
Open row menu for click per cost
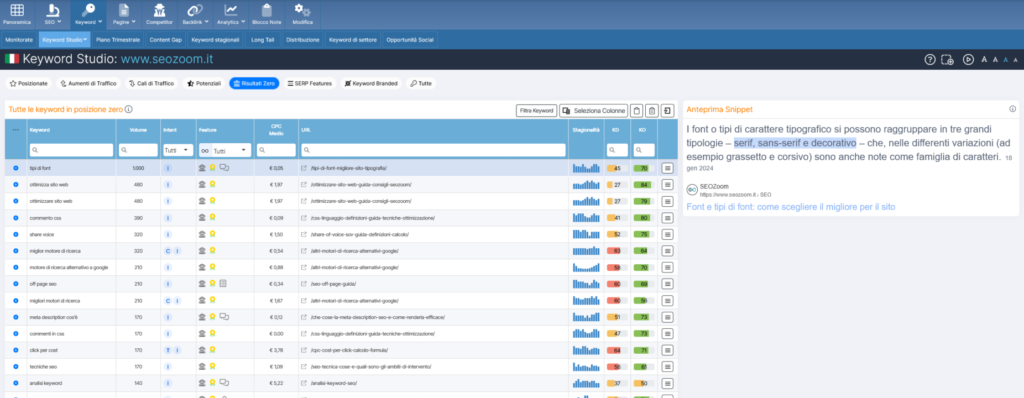(x=667, y=350)
